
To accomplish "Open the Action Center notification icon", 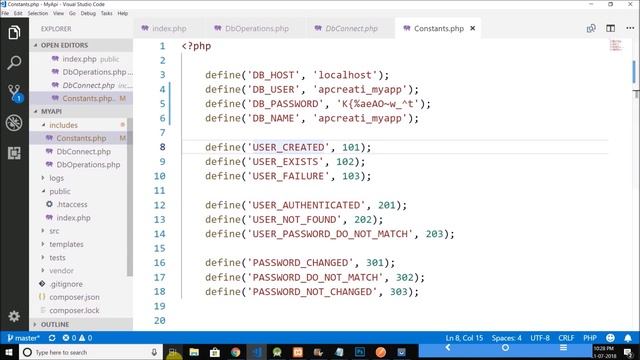I will 628,352.
